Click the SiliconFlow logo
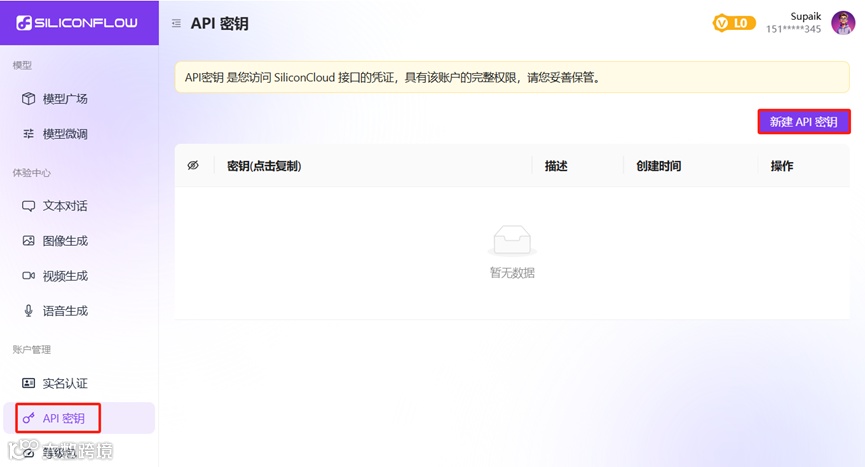 coord(77,23)
